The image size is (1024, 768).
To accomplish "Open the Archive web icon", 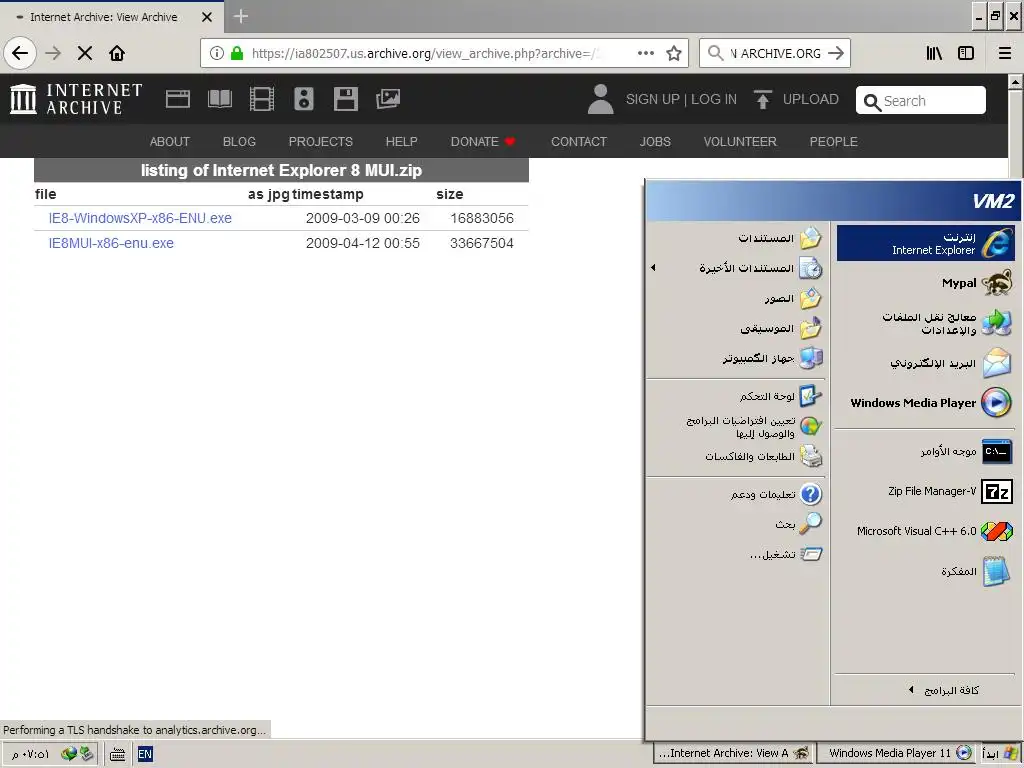I will click(178, 99).
